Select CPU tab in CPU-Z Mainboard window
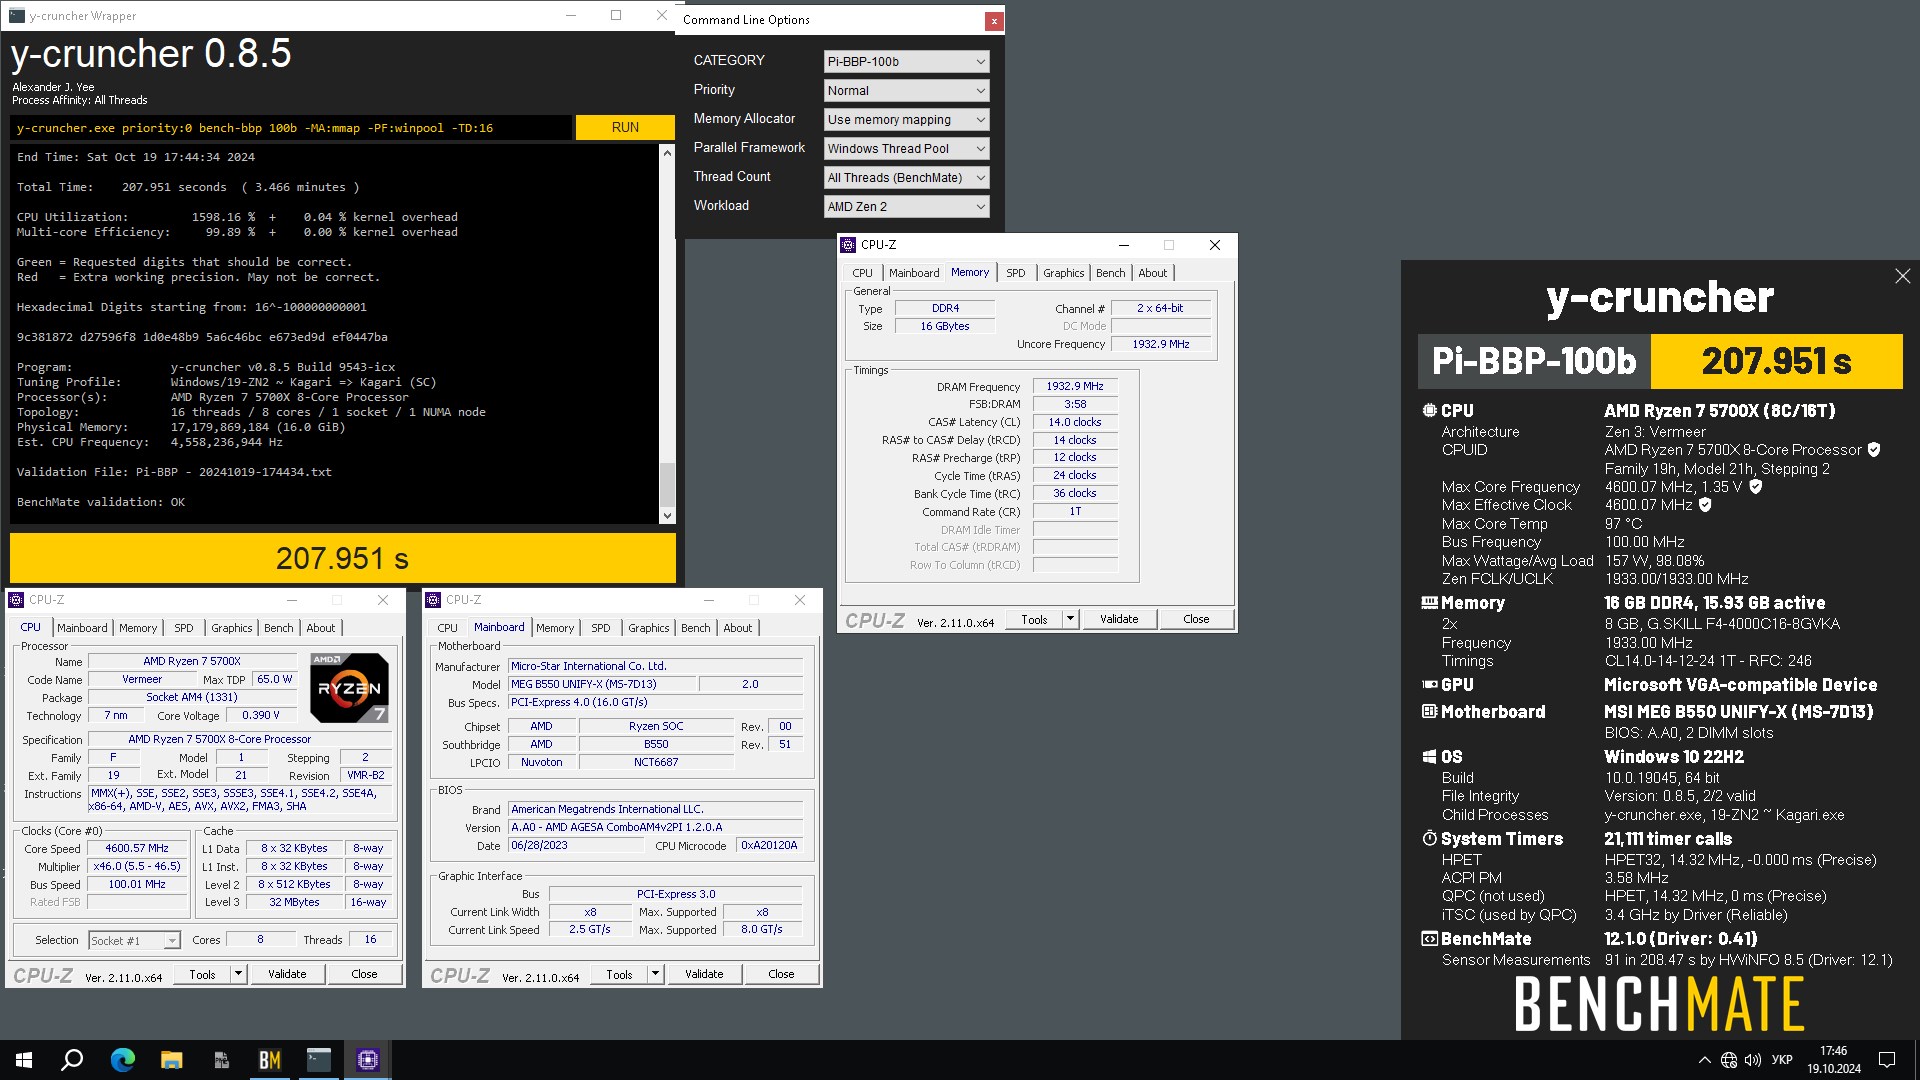The height and width of the screenshot is (1080, 1920). coord(447,628)
